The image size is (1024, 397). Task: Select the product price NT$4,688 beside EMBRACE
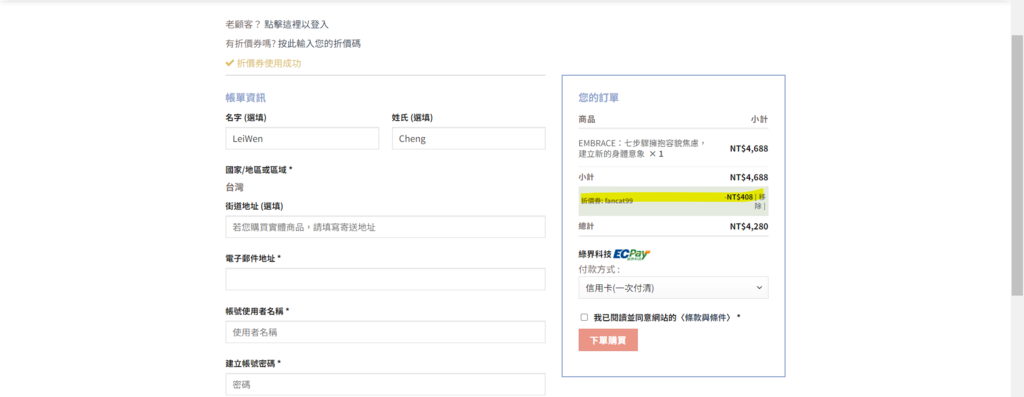coord(749,148)
